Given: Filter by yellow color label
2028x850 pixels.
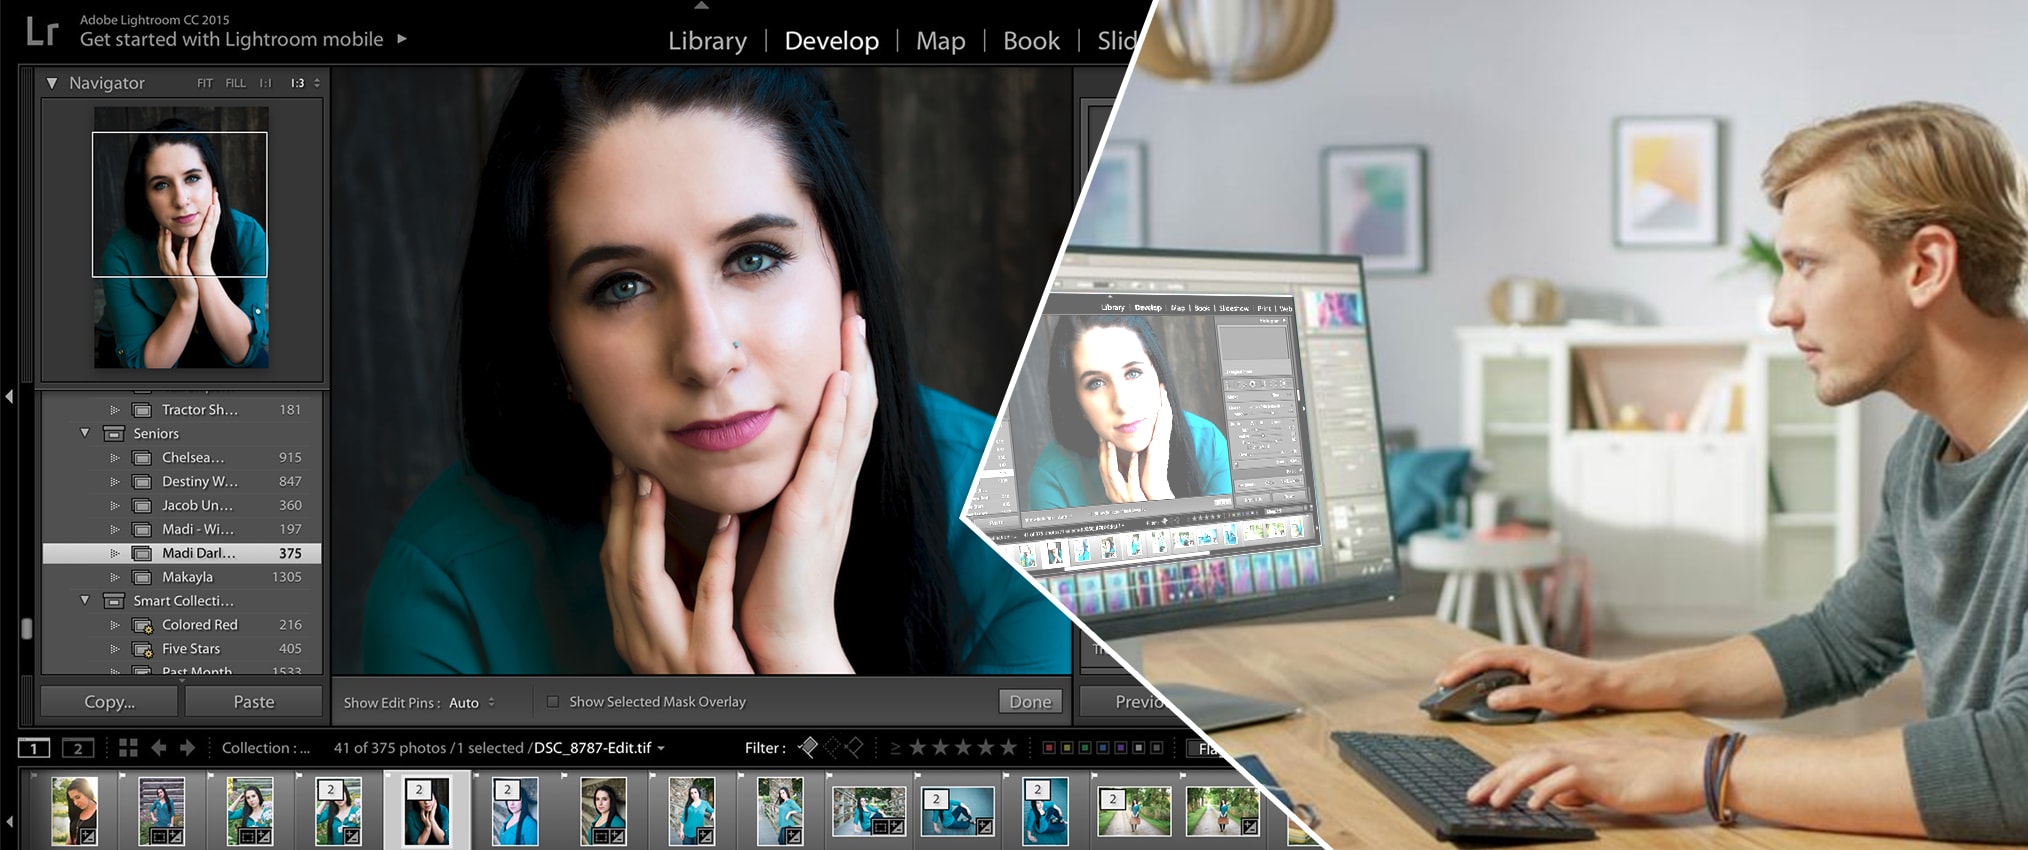Looking at the screenshot, I should pos(1067,748).
